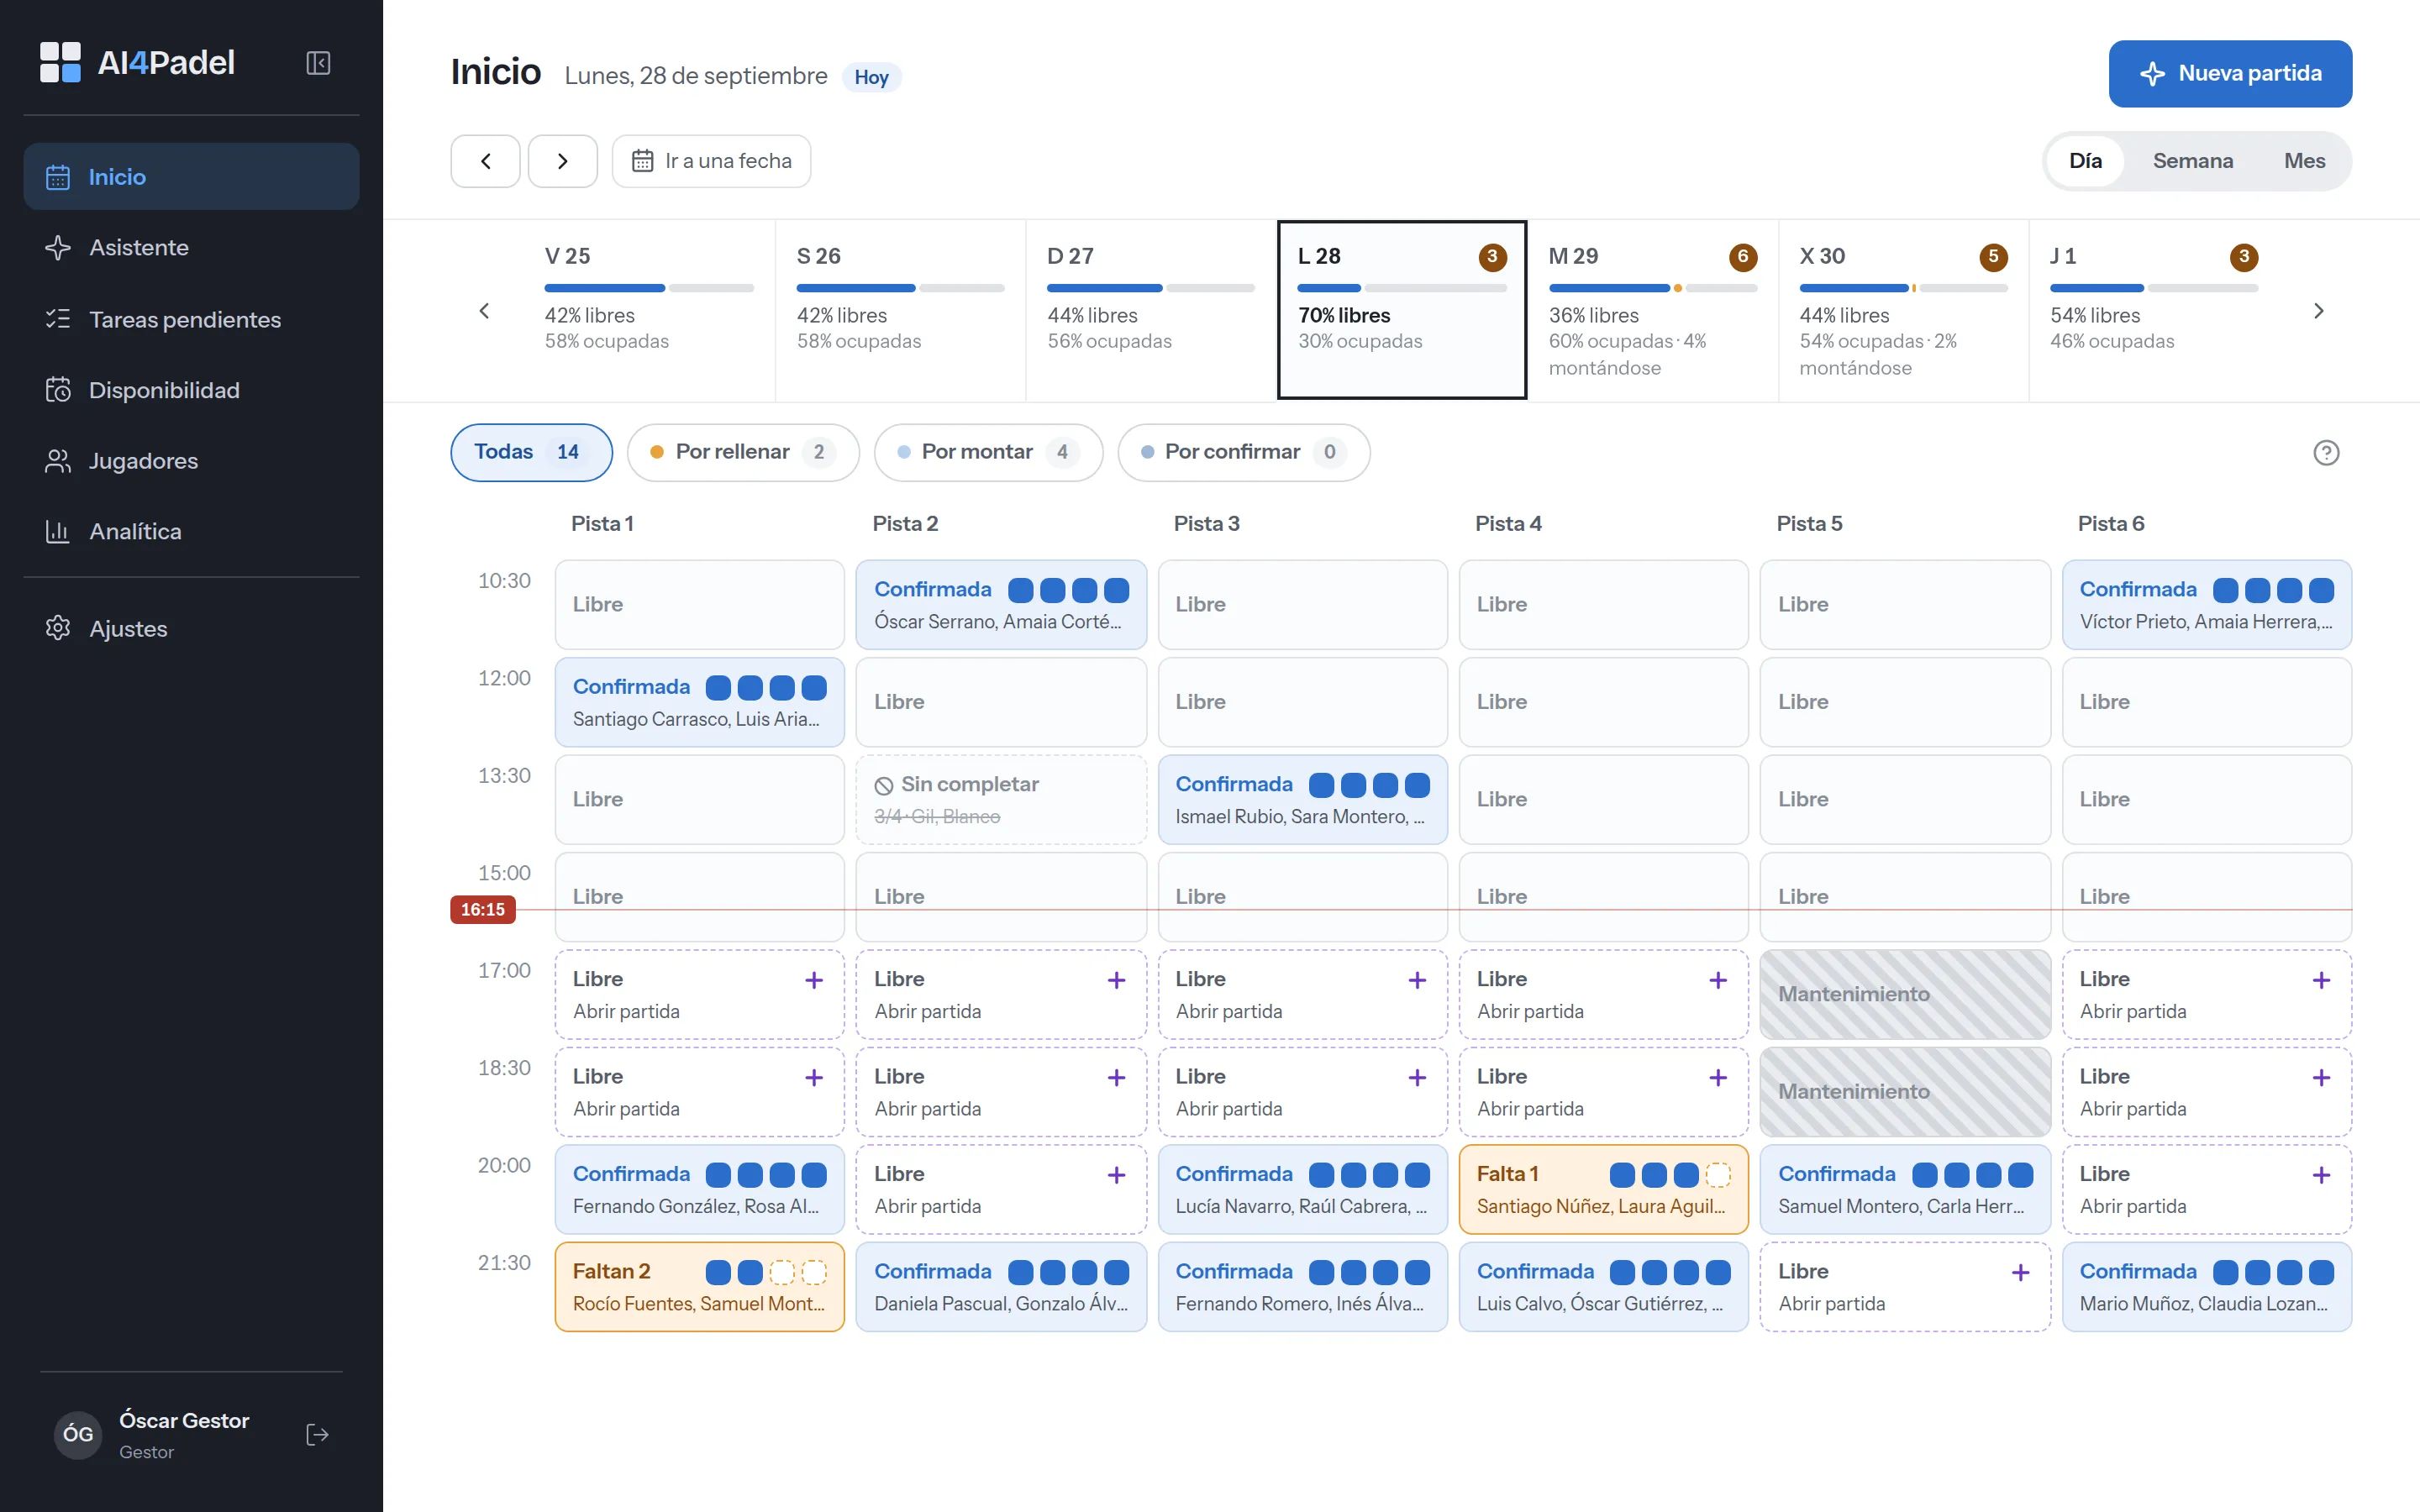Go to next day arrow
The image size is (2420, 1512).
coord(563,161)
